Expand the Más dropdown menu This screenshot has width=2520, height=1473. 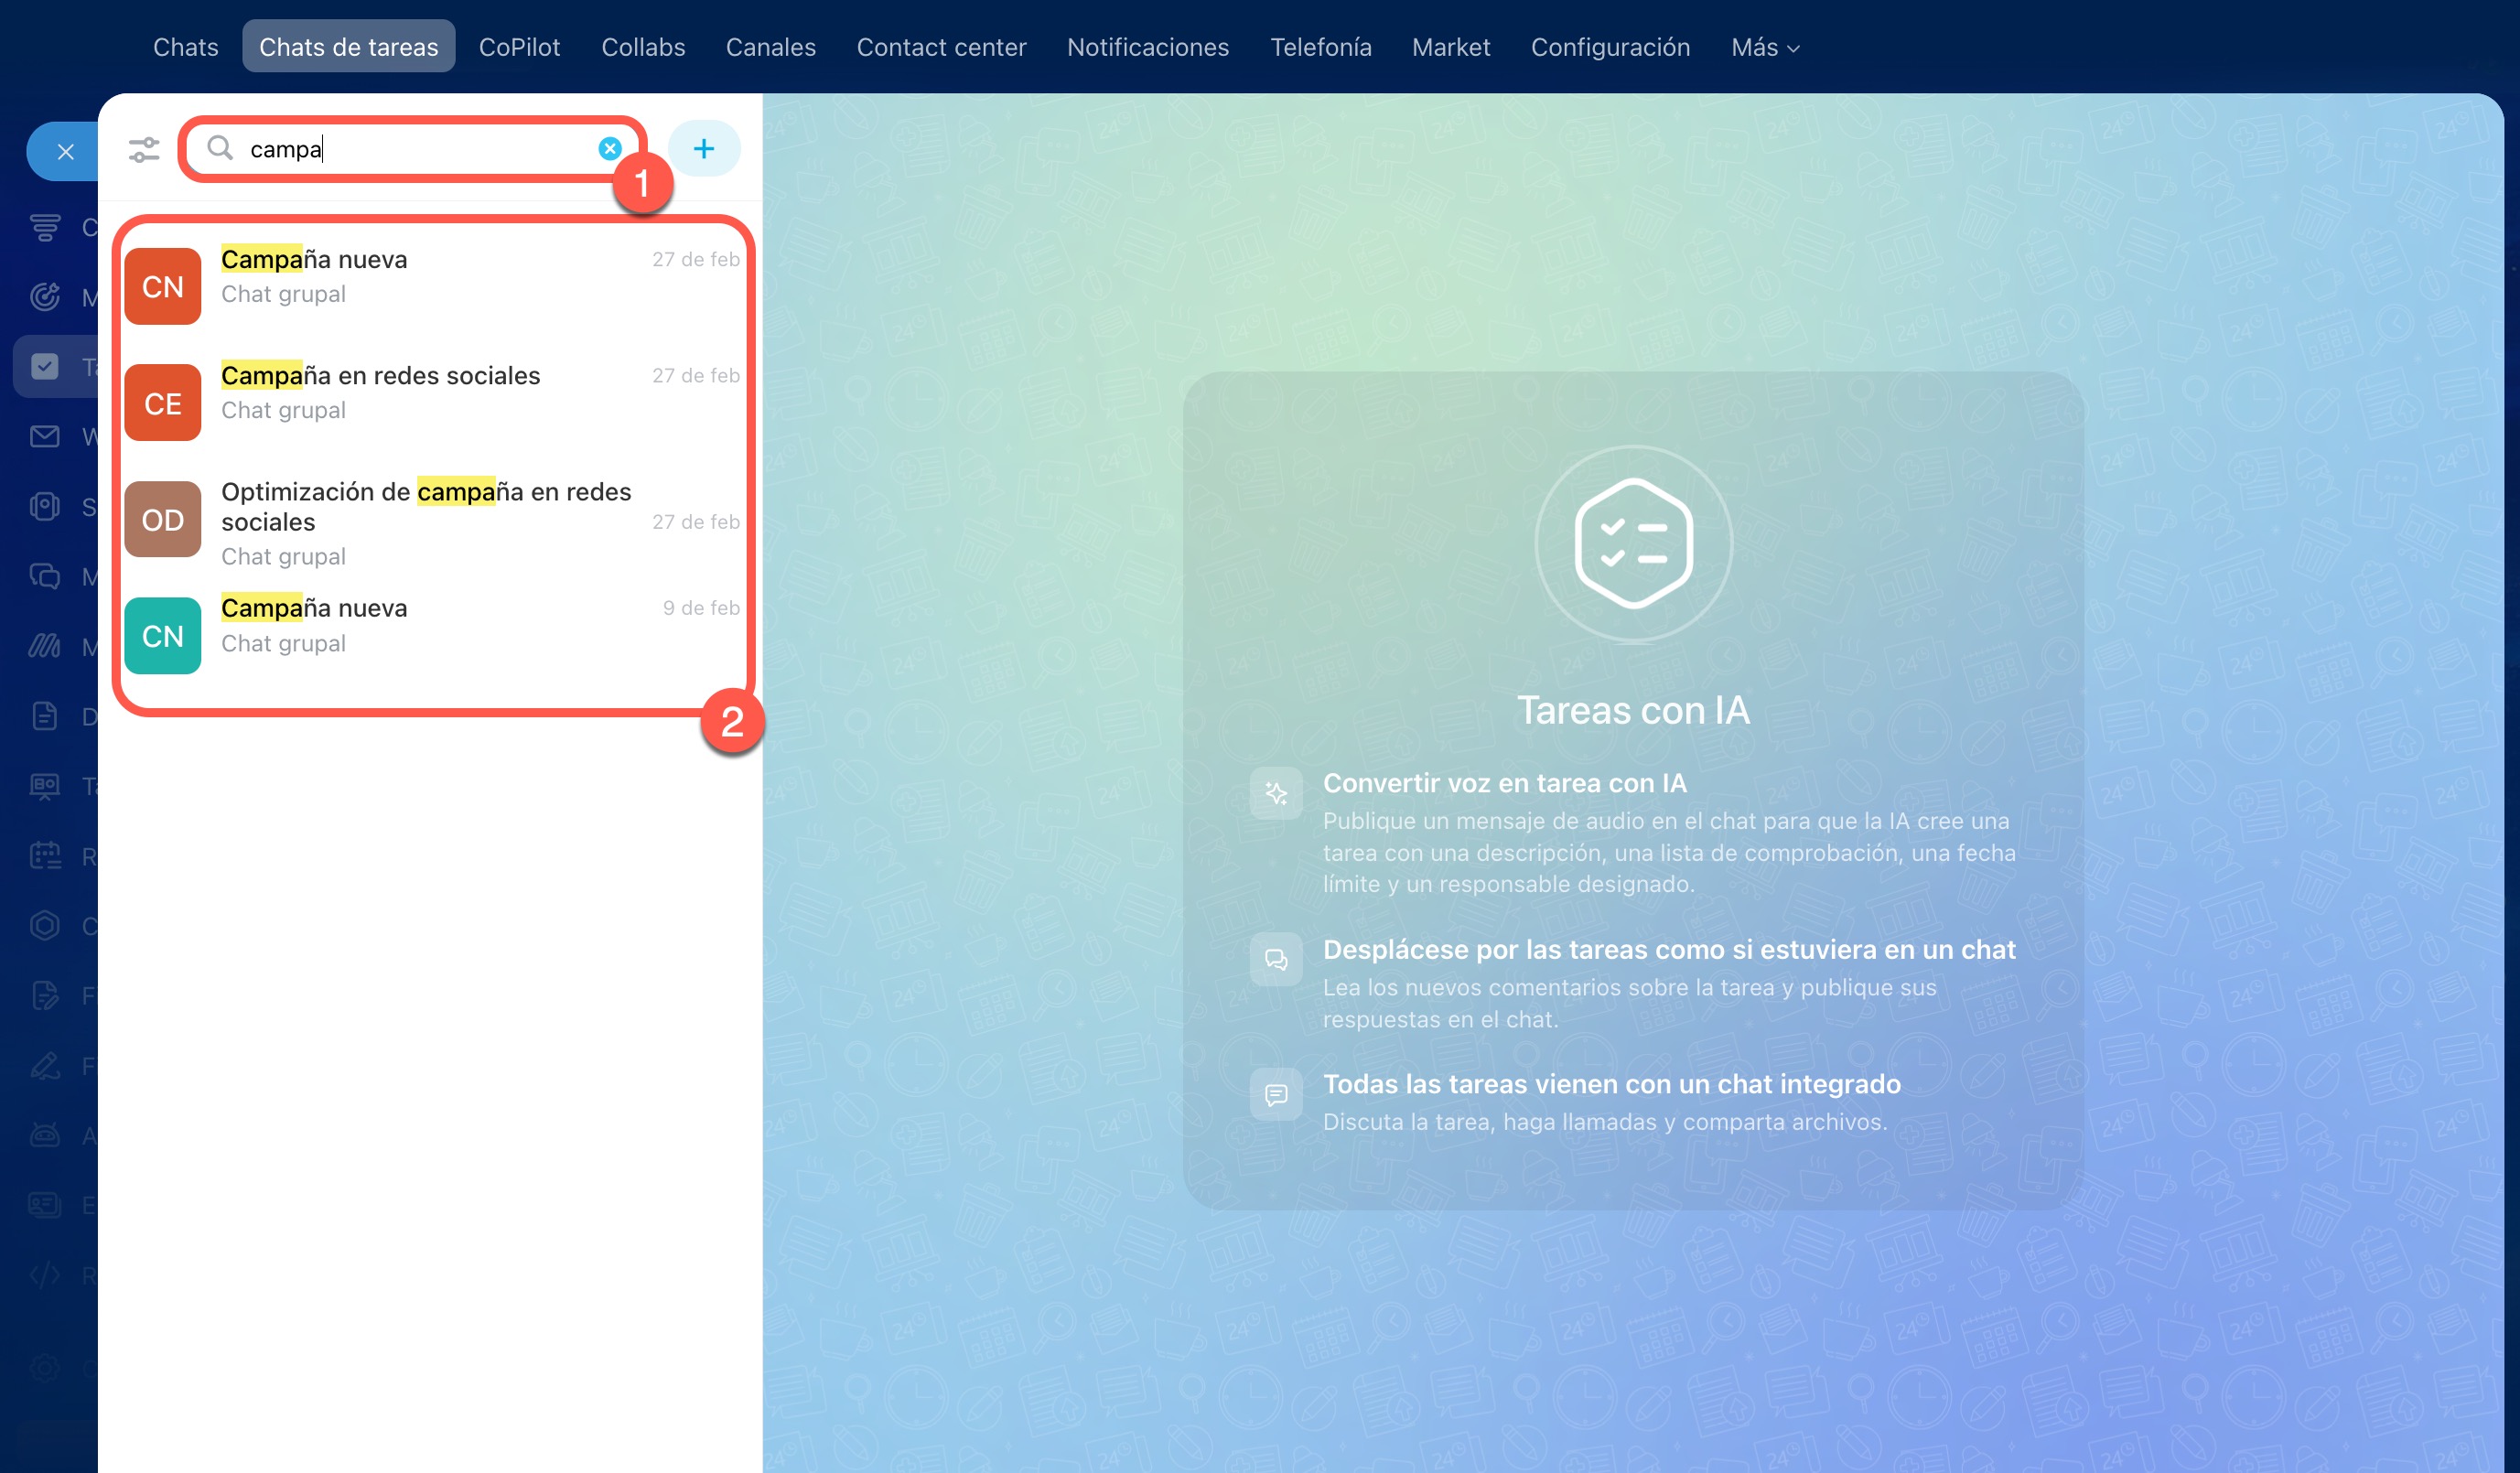tap(1764, 47)
